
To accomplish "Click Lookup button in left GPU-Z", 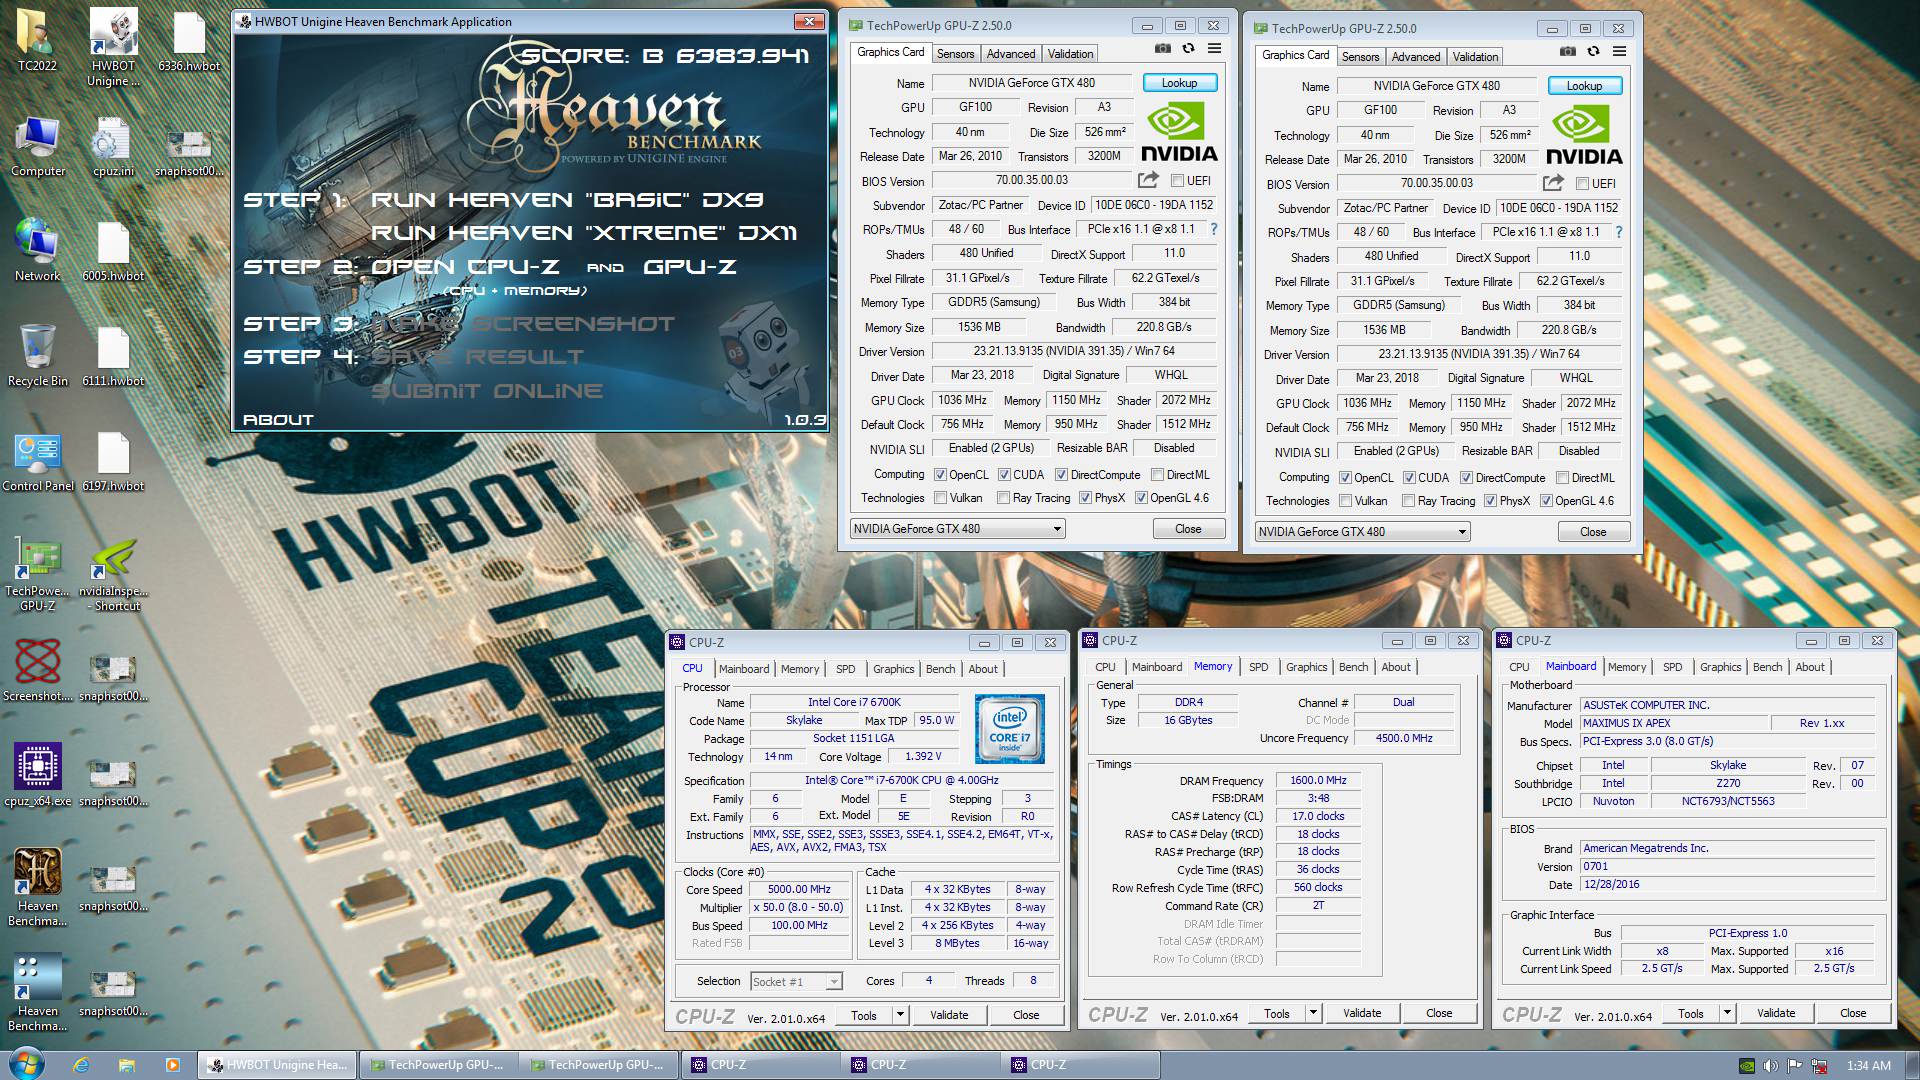I will tap(1179, 83).
